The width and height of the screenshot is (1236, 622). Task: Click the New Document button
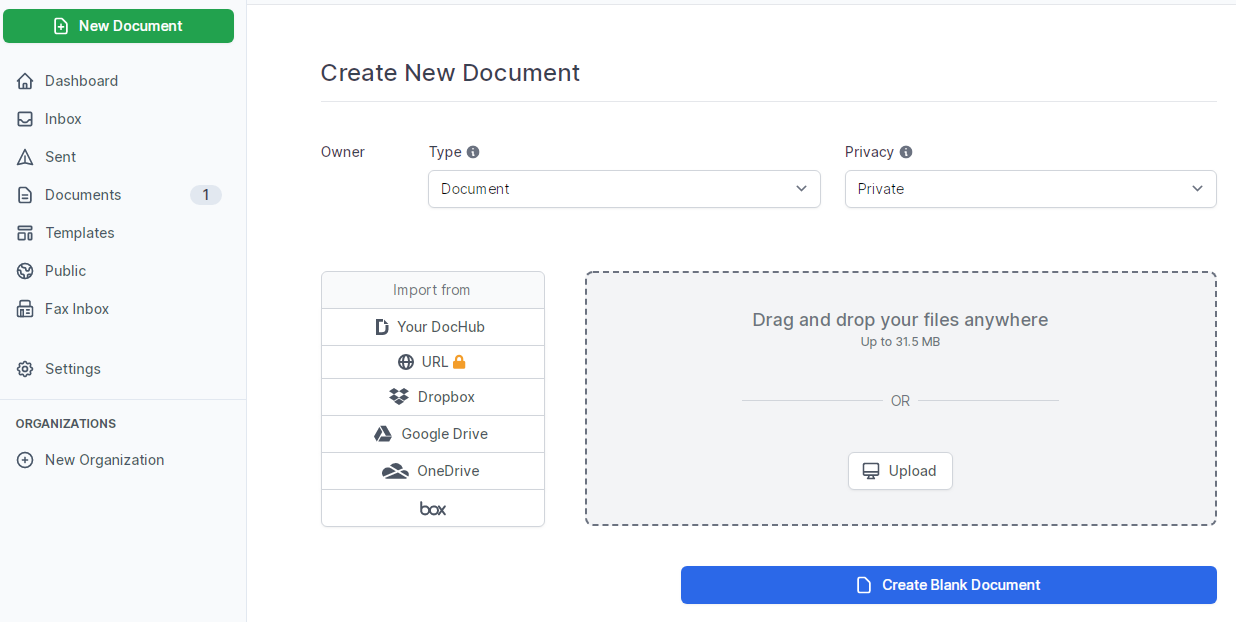118,26
